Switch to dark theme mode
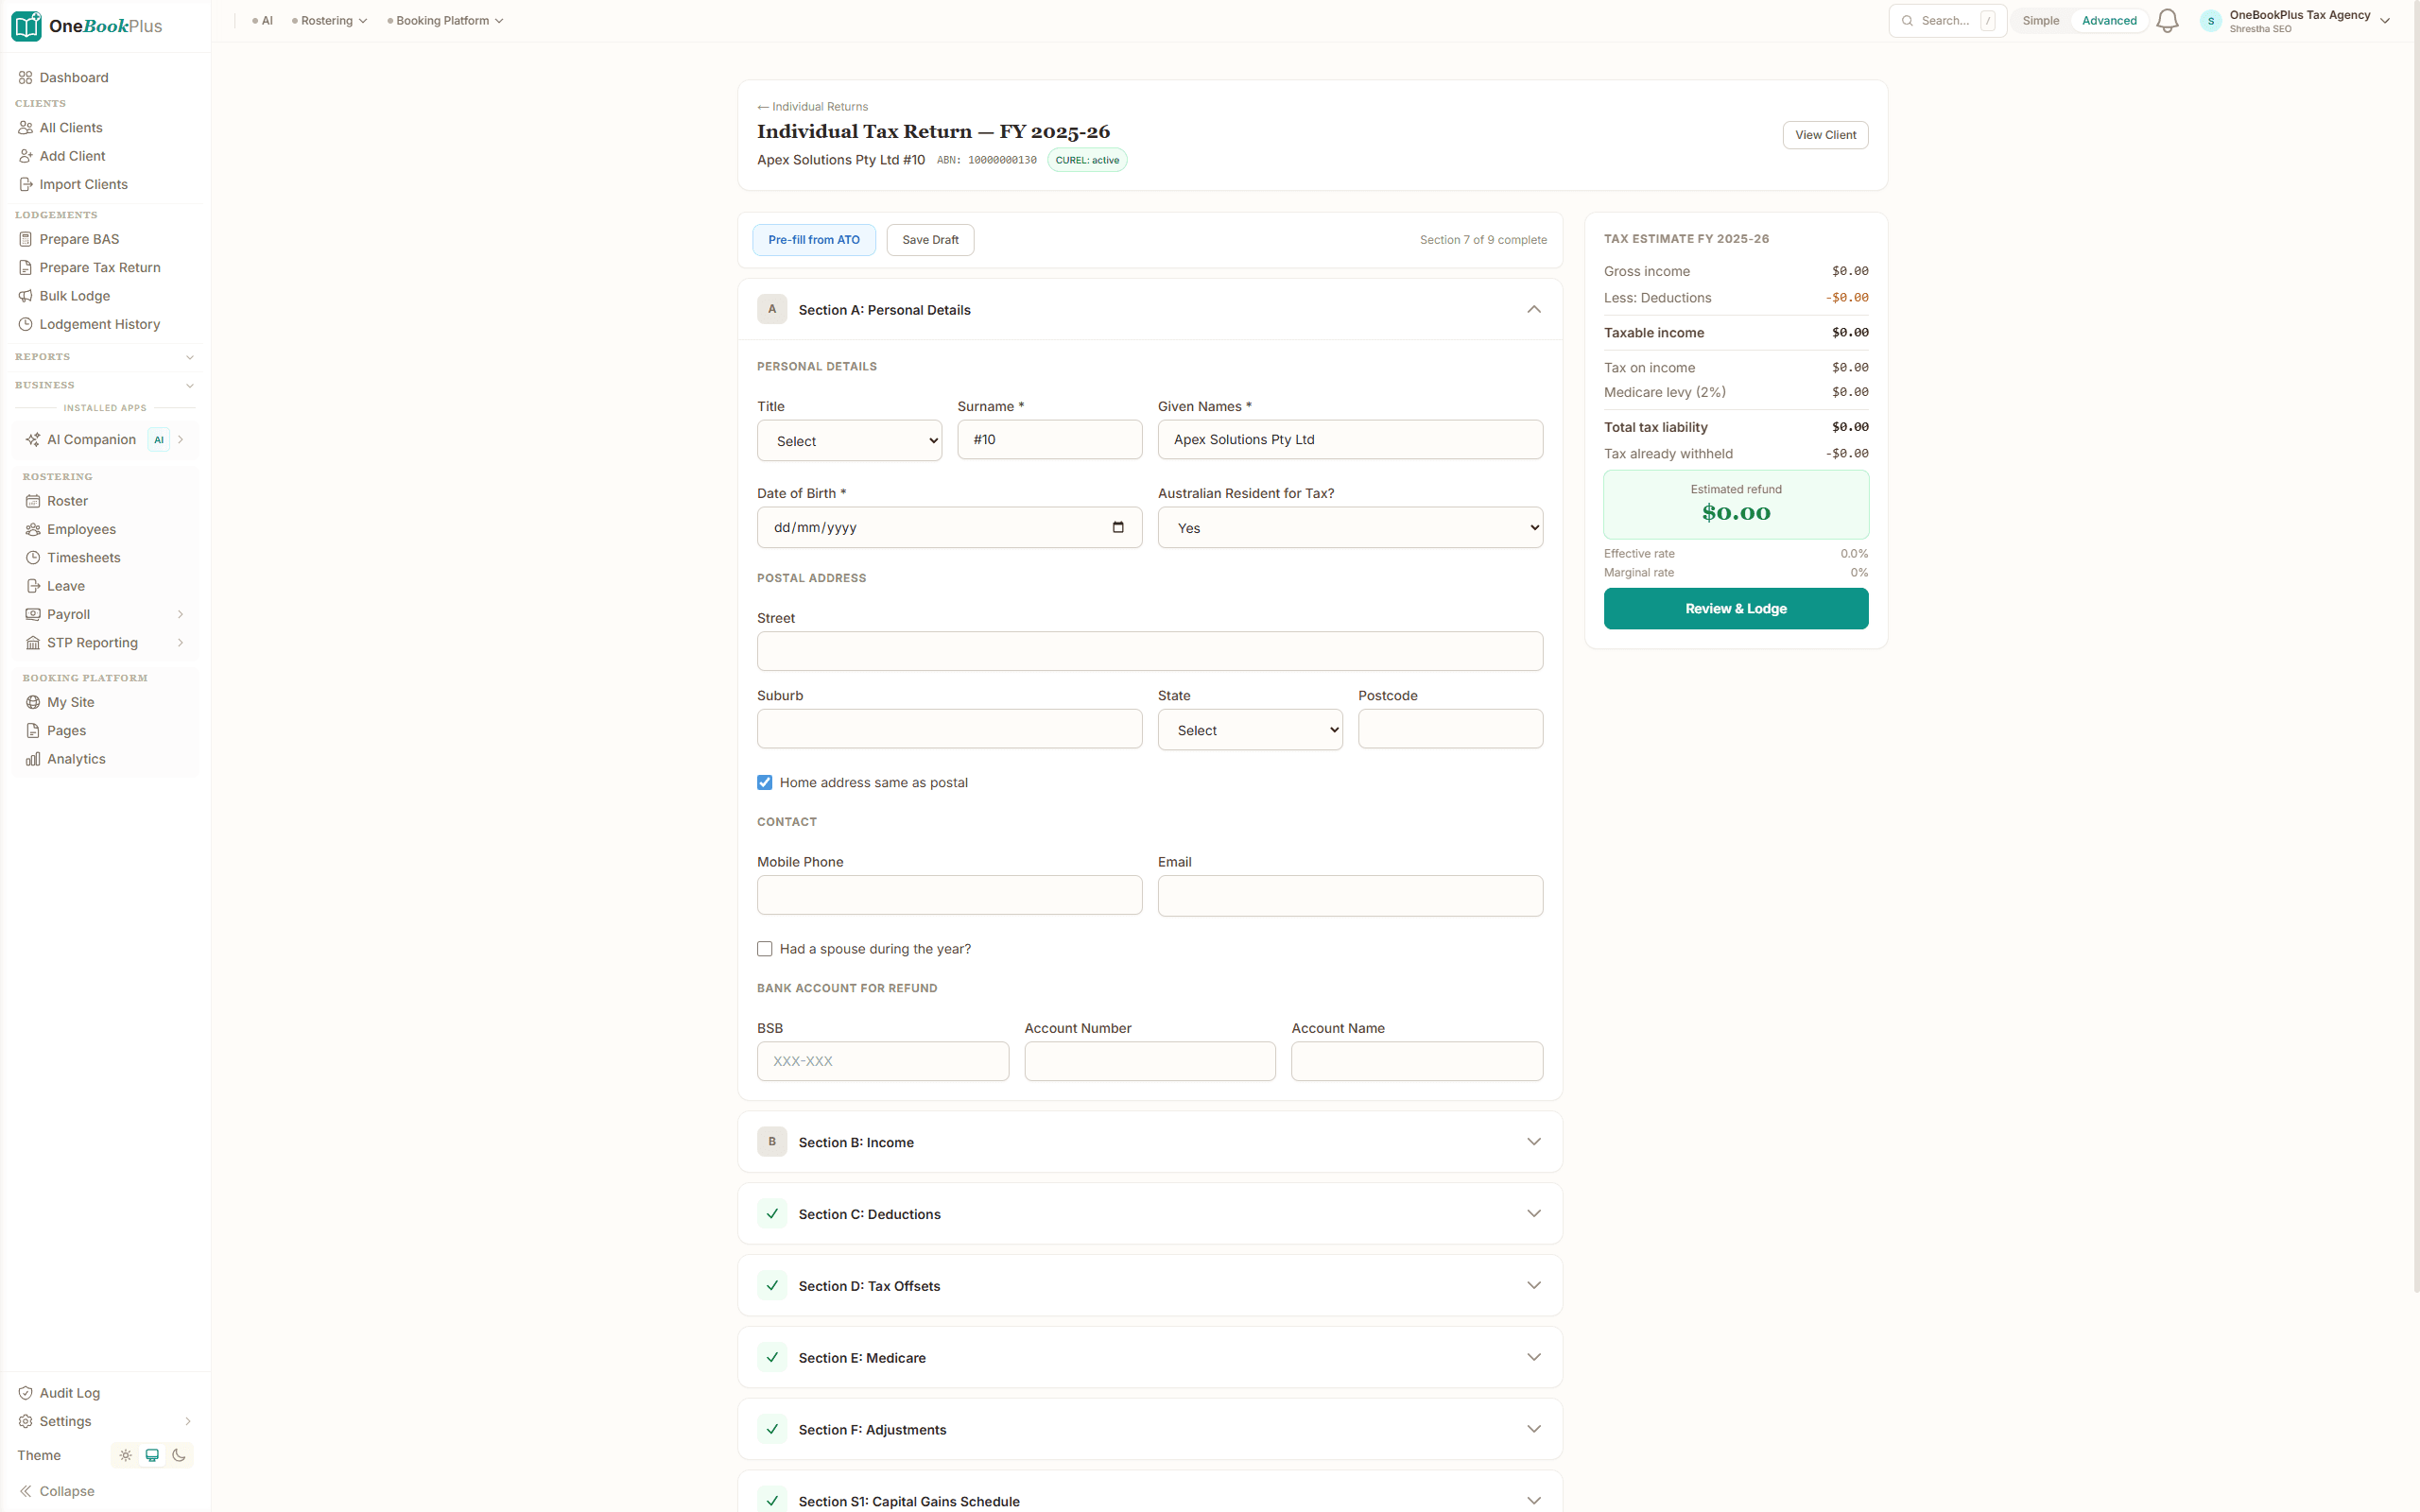Image resolution: width=2420 pixels, height=1512 pixels. coord(180,1455)
